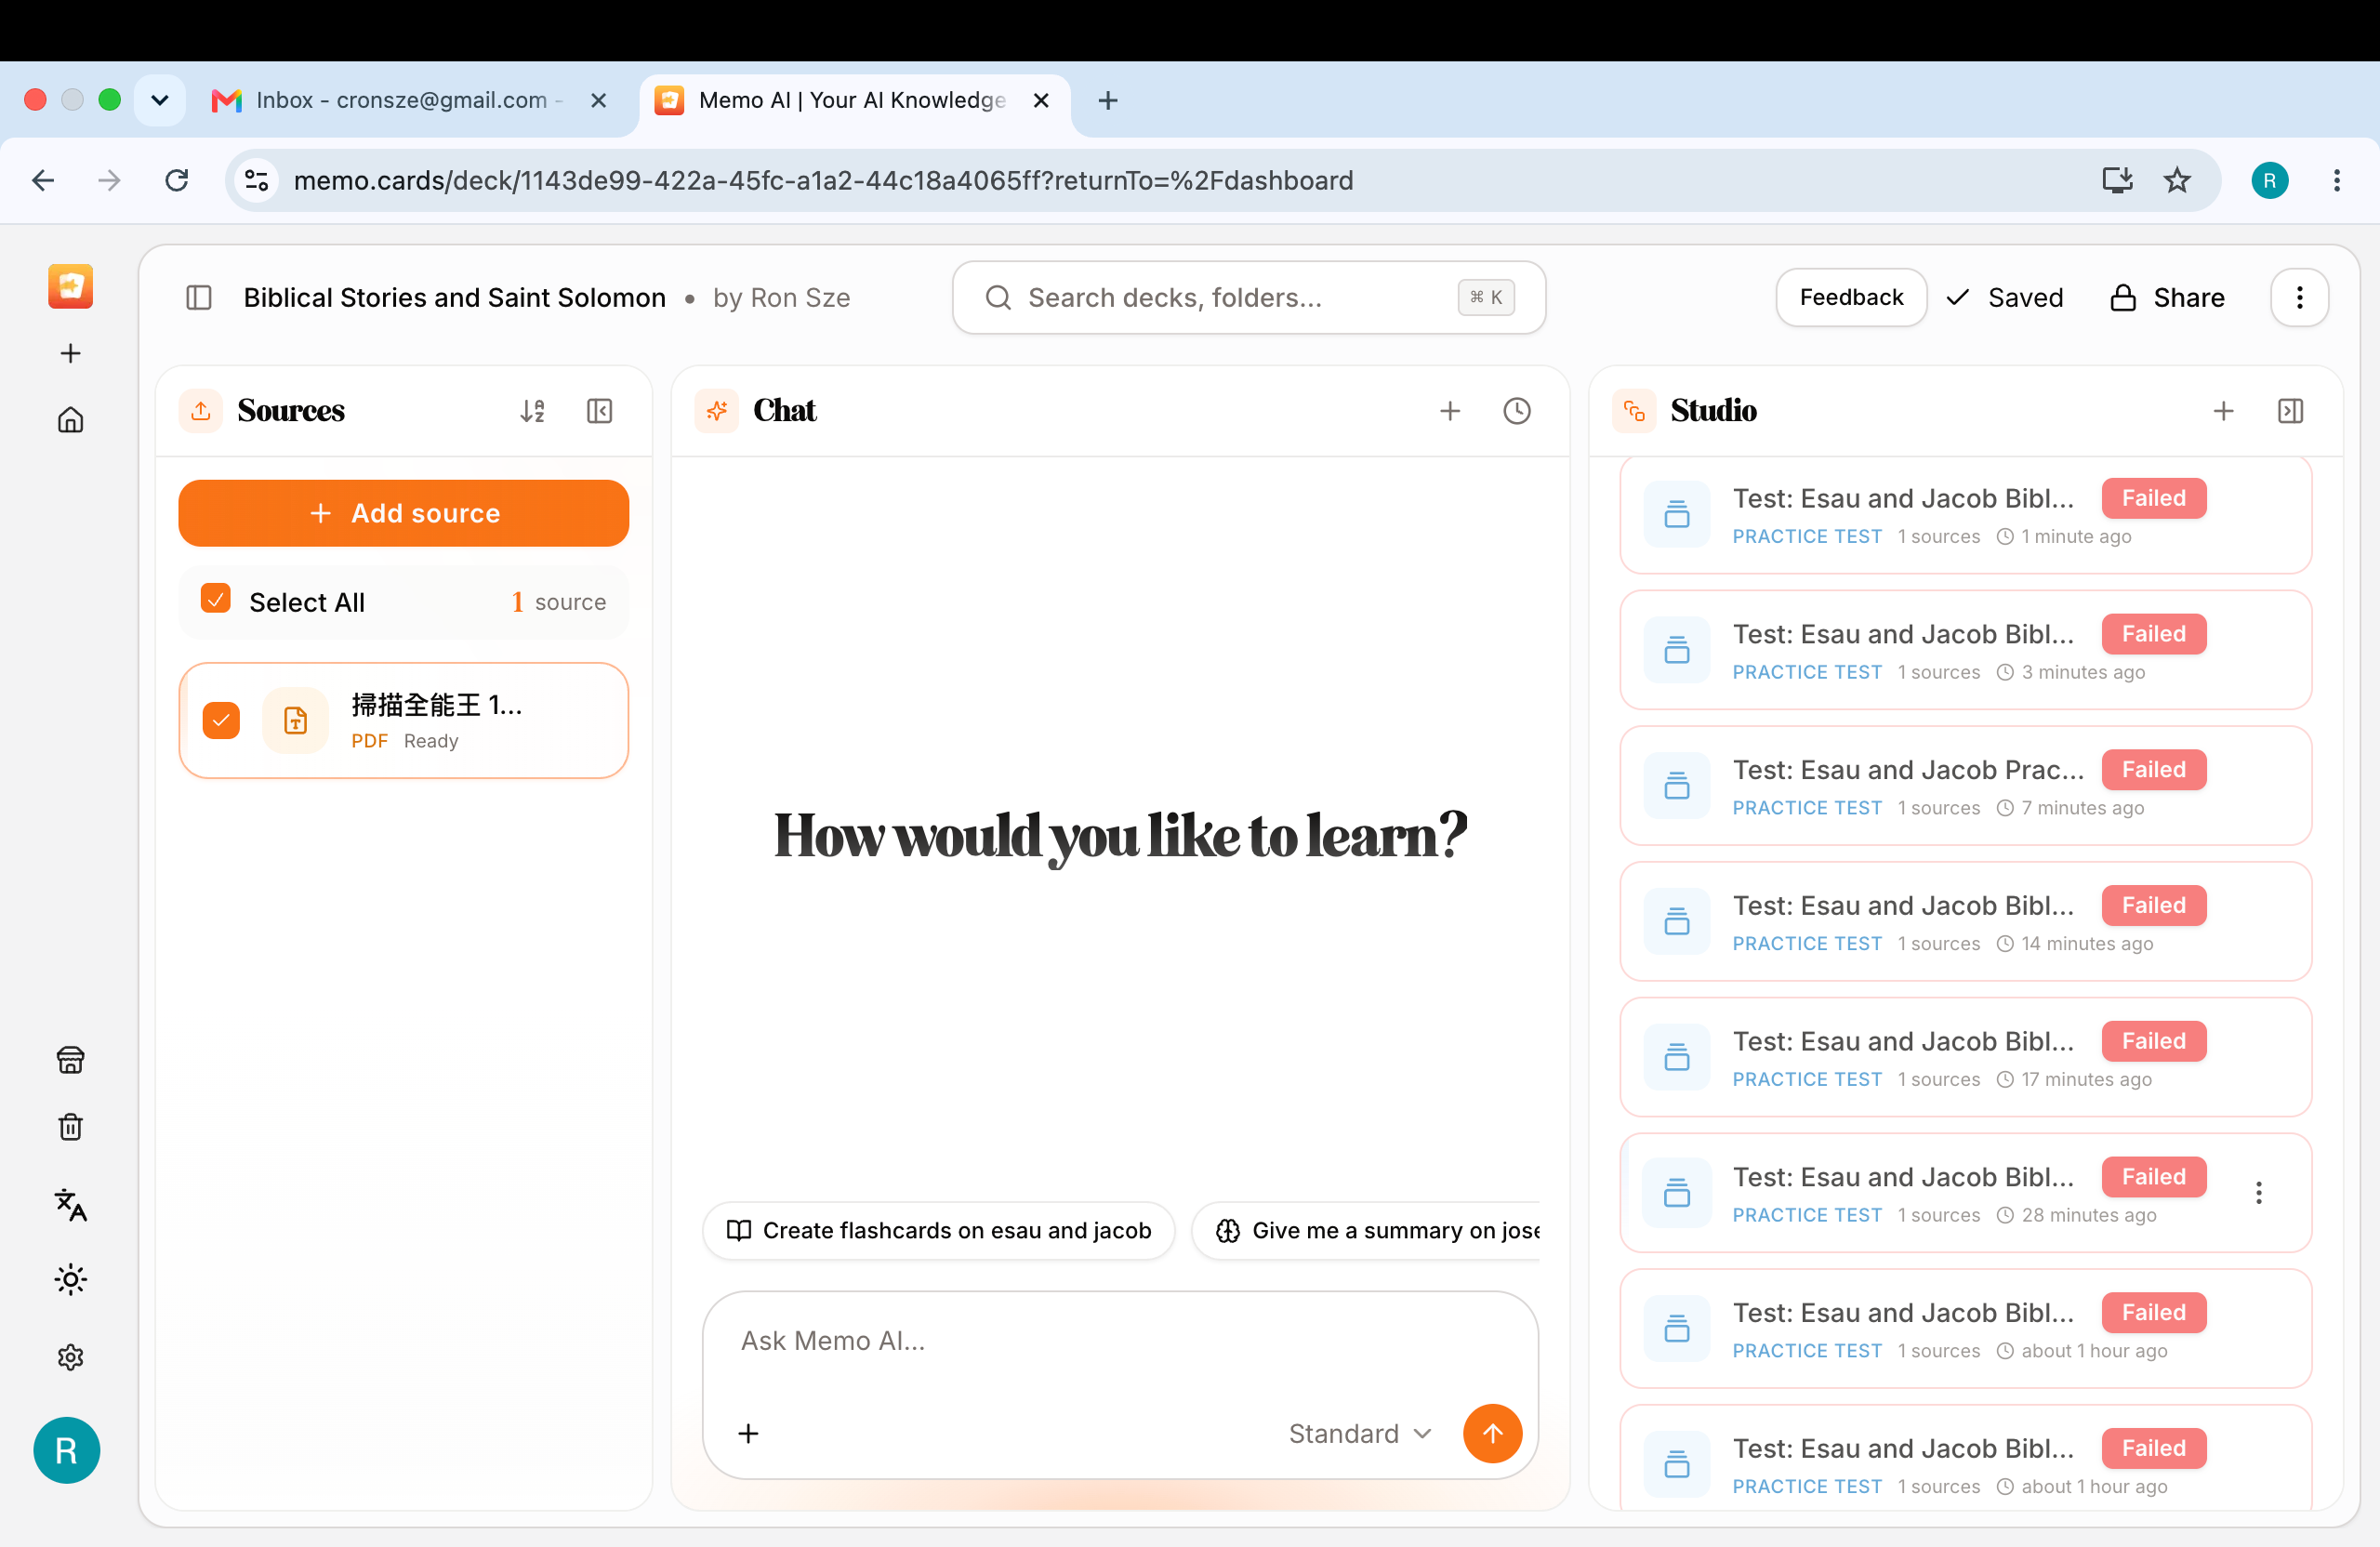Sort sources with the sort icon

pos(532,411)
